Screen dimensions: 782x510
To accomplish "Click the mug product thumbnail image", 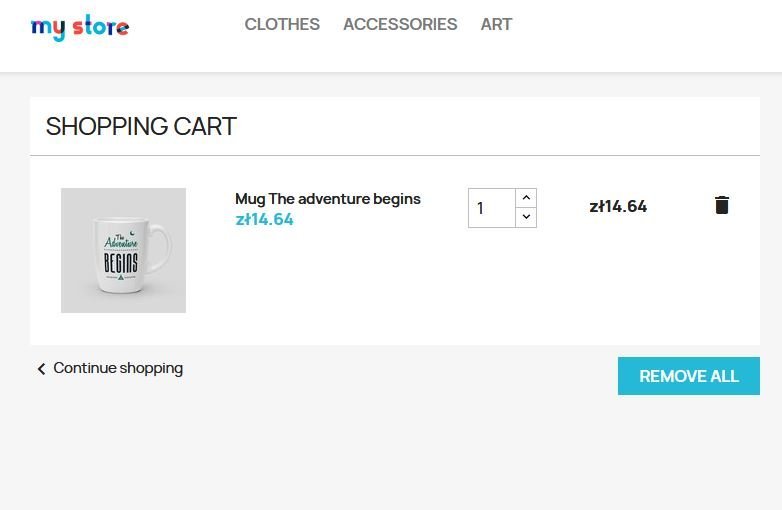I will tap(123, 250).
